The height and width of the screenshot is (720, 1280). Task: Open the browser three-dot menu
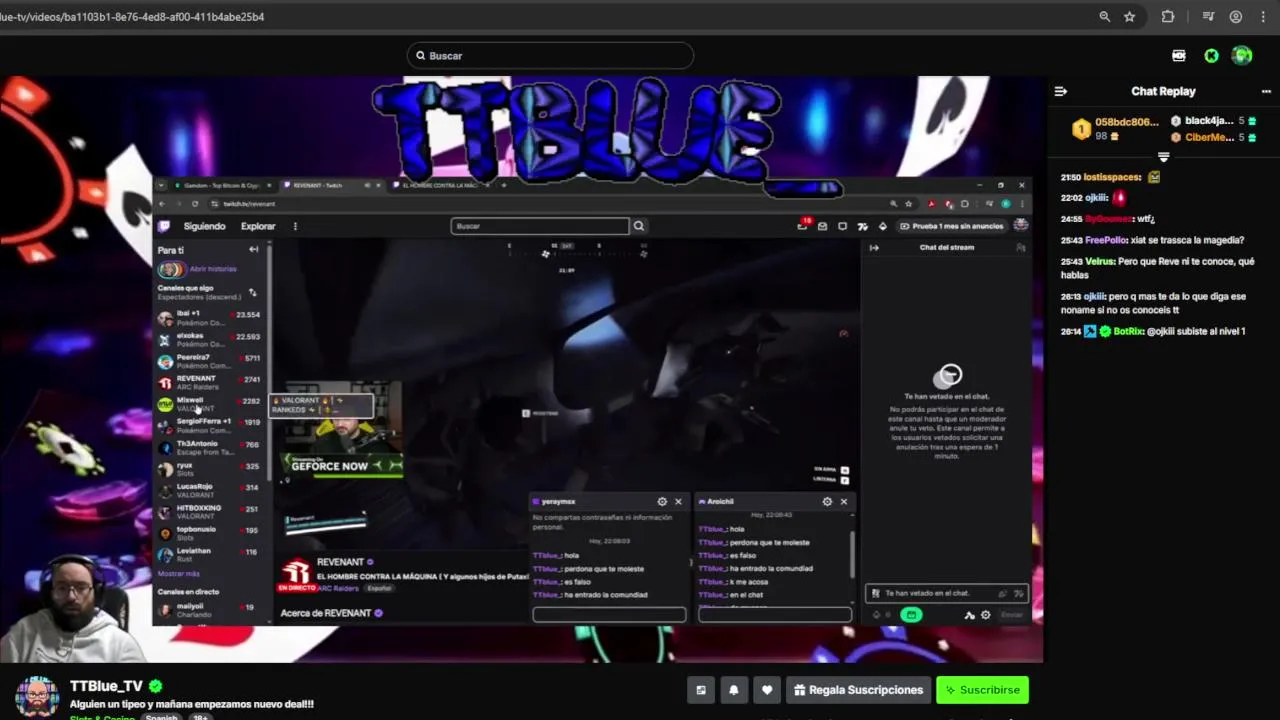[1263, 17]
